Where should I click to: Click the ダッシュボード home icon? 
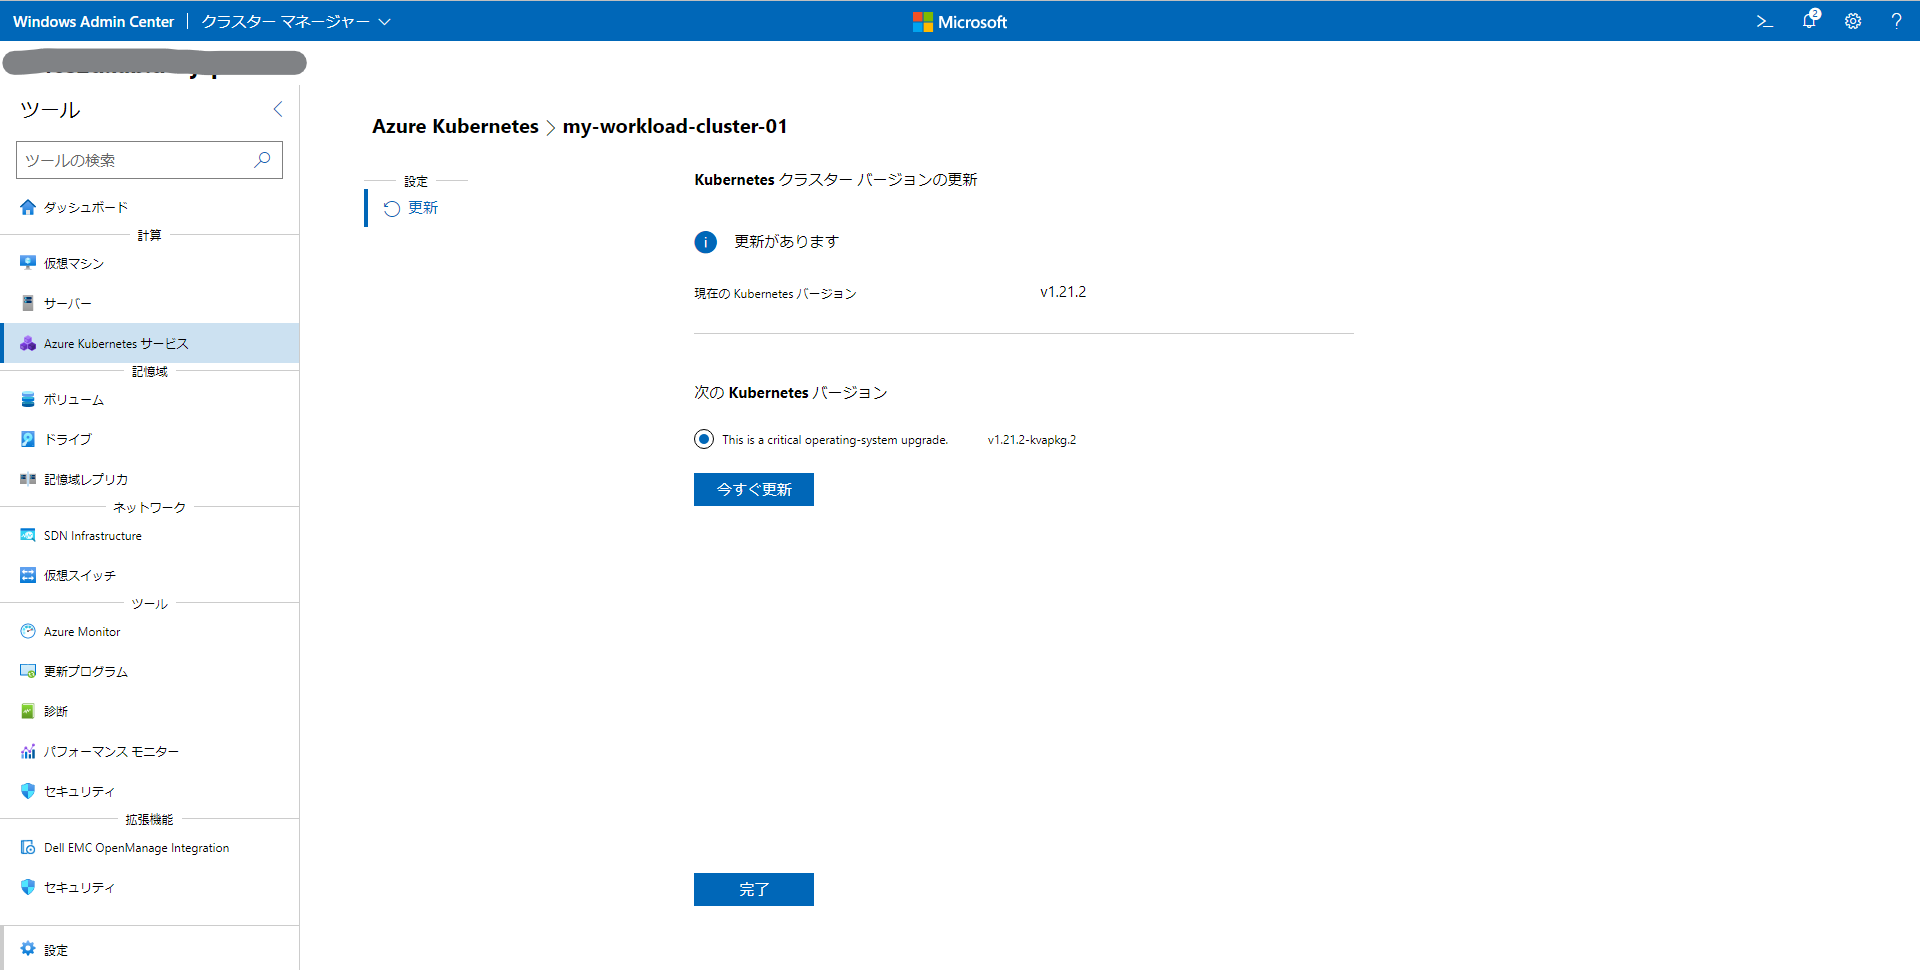coord(28,207)
